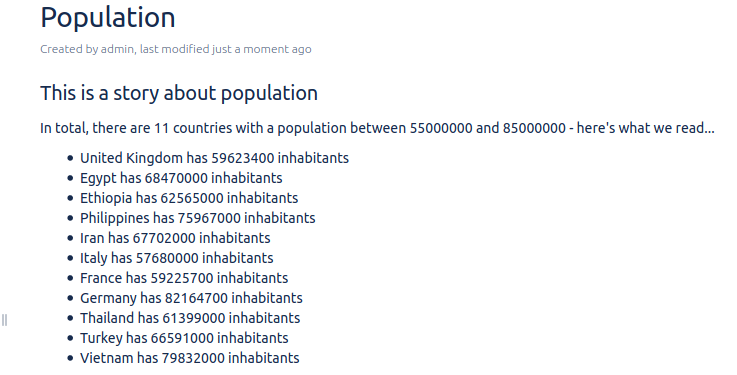Viewport: 737px width, 375px height.
Task: Click the sidebar resize handle icon
Action: (5, 320)
